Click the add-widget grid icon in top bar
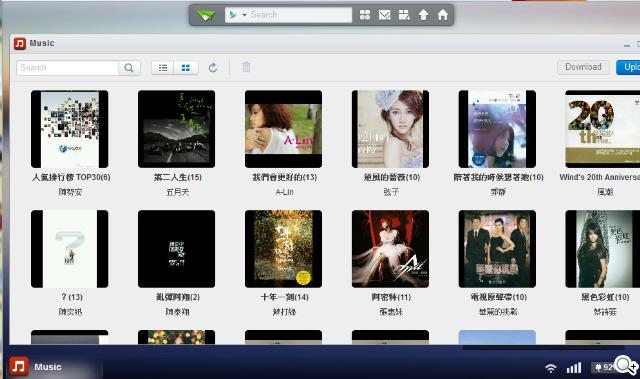640x379 pixels. pos(404,15)
